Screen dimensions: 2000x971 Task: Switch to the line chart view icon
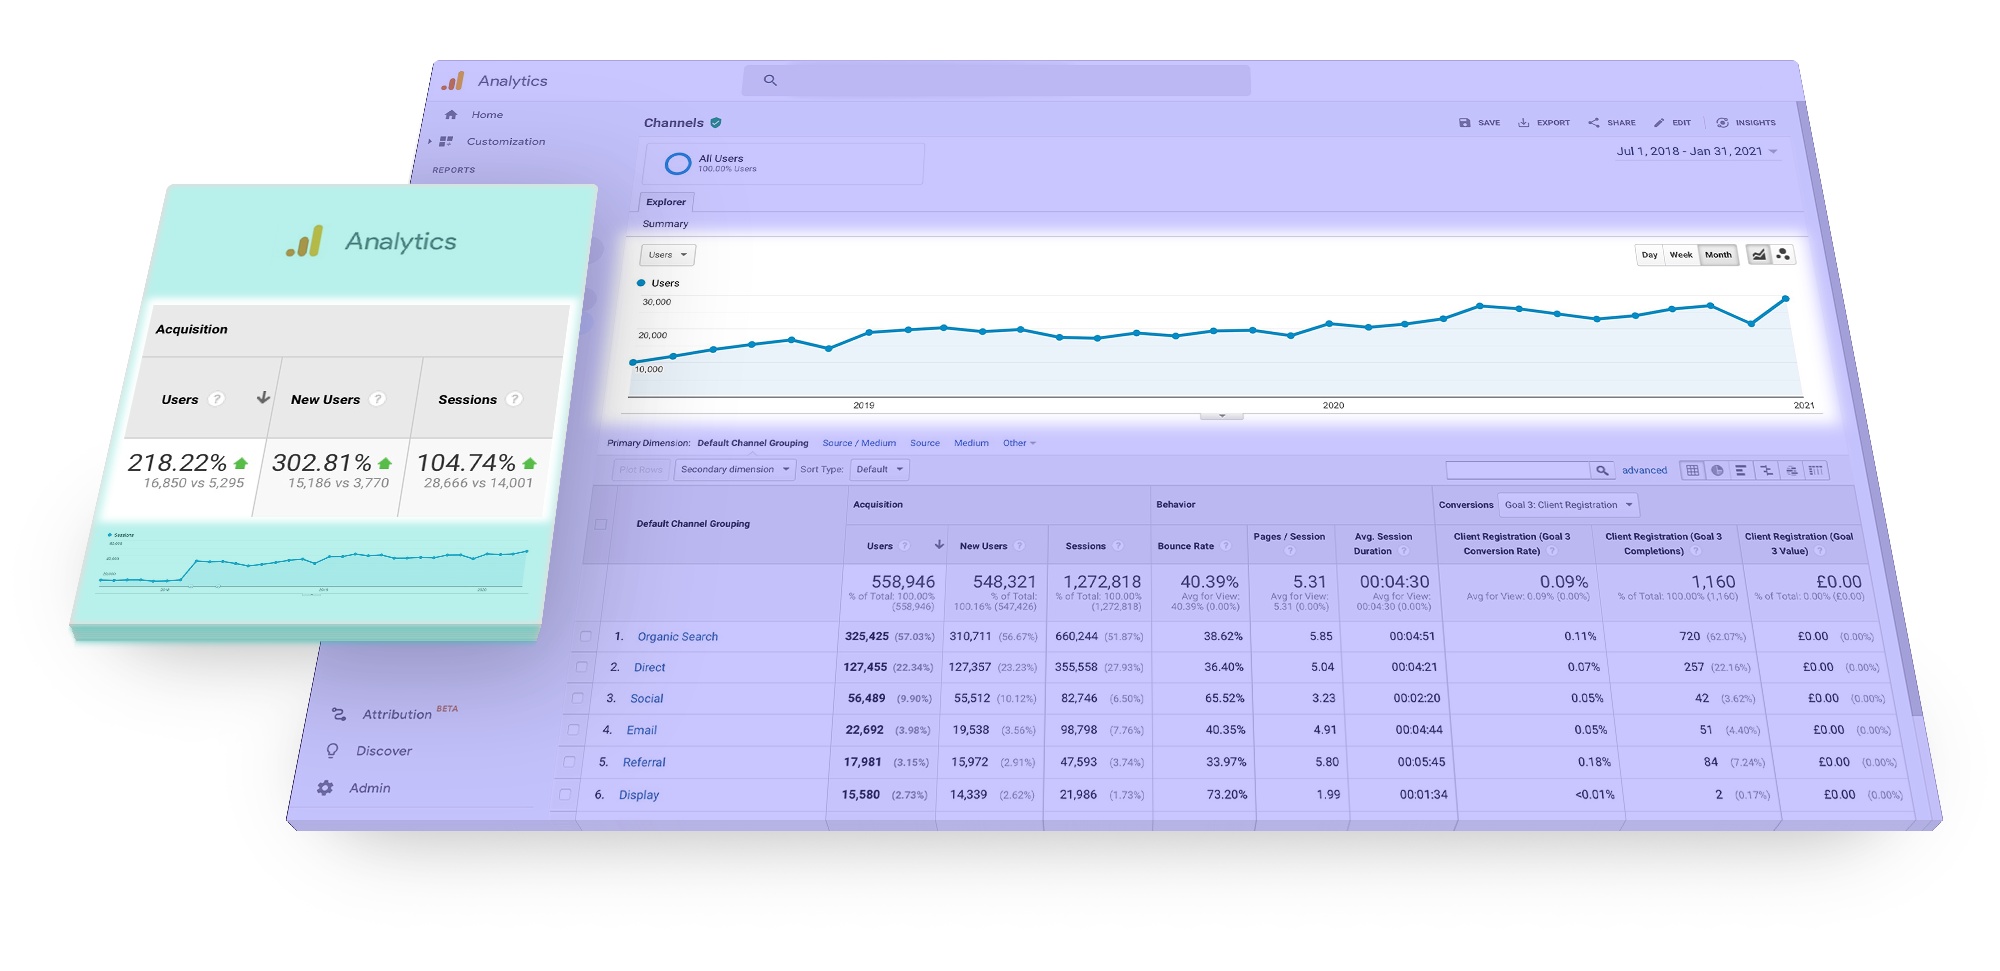[x=1759, y=255]
